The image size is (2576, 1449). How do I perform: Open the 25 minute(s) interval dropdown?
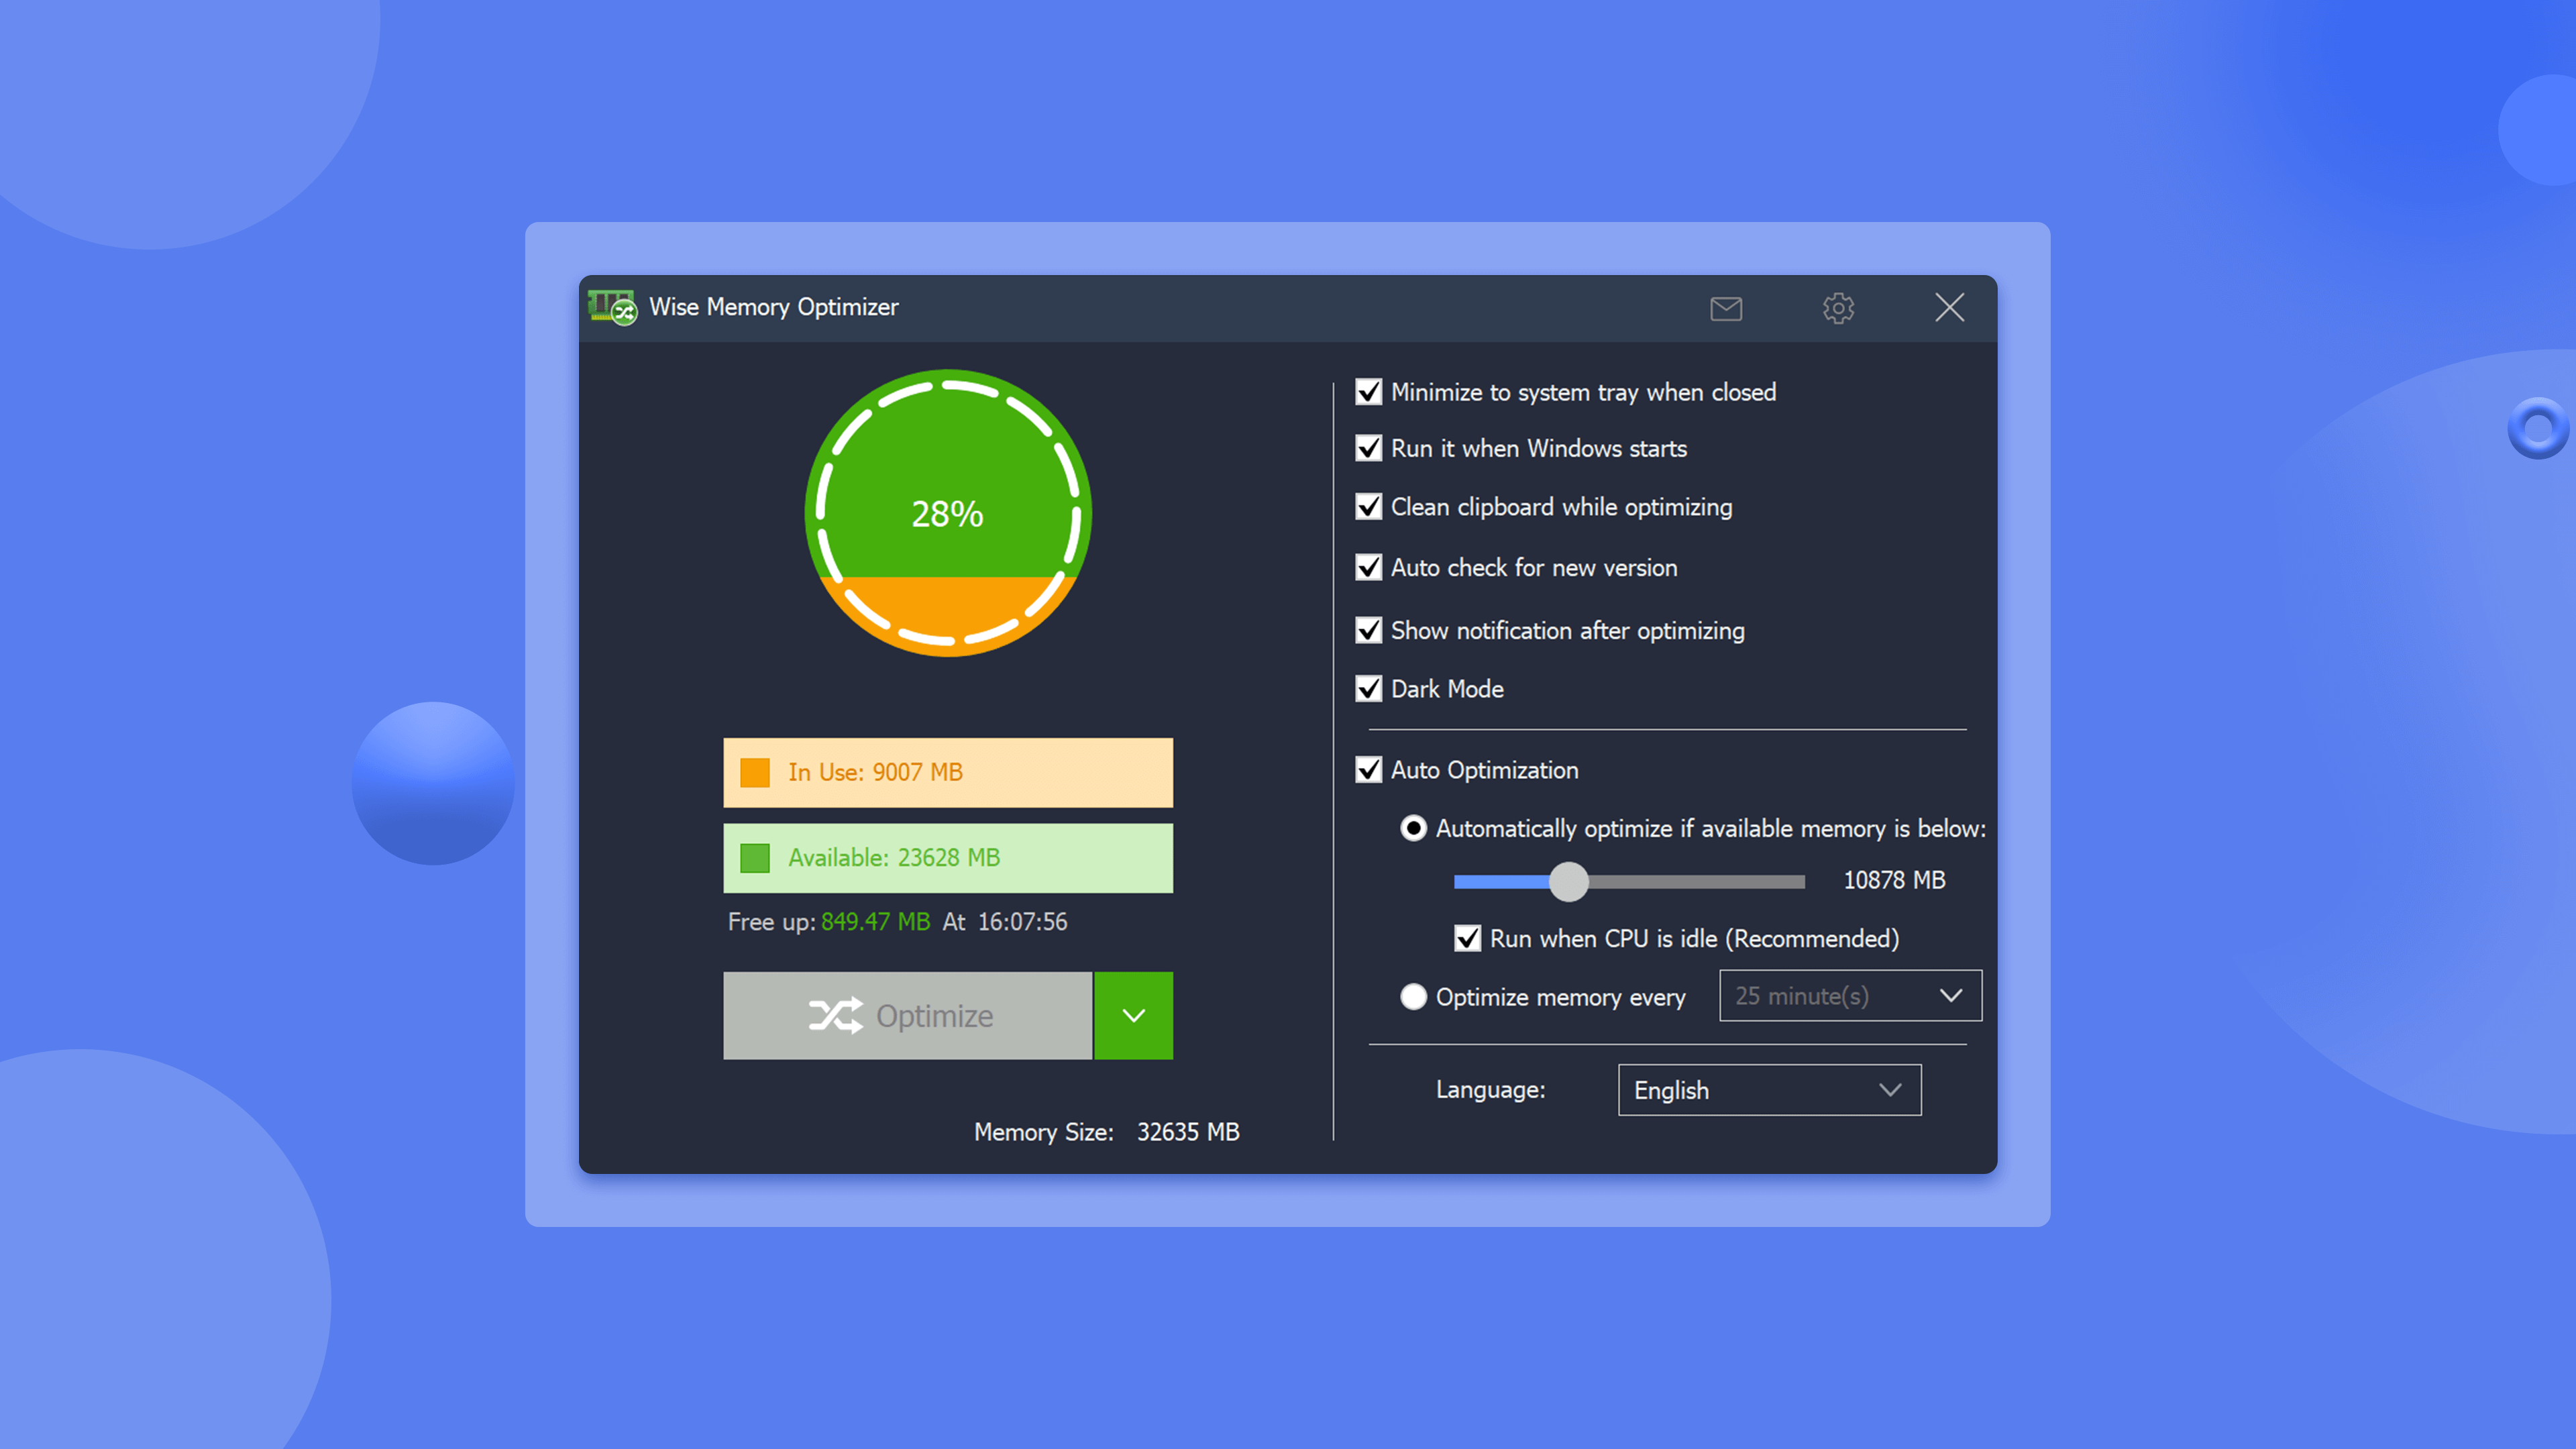(1849, 996)
